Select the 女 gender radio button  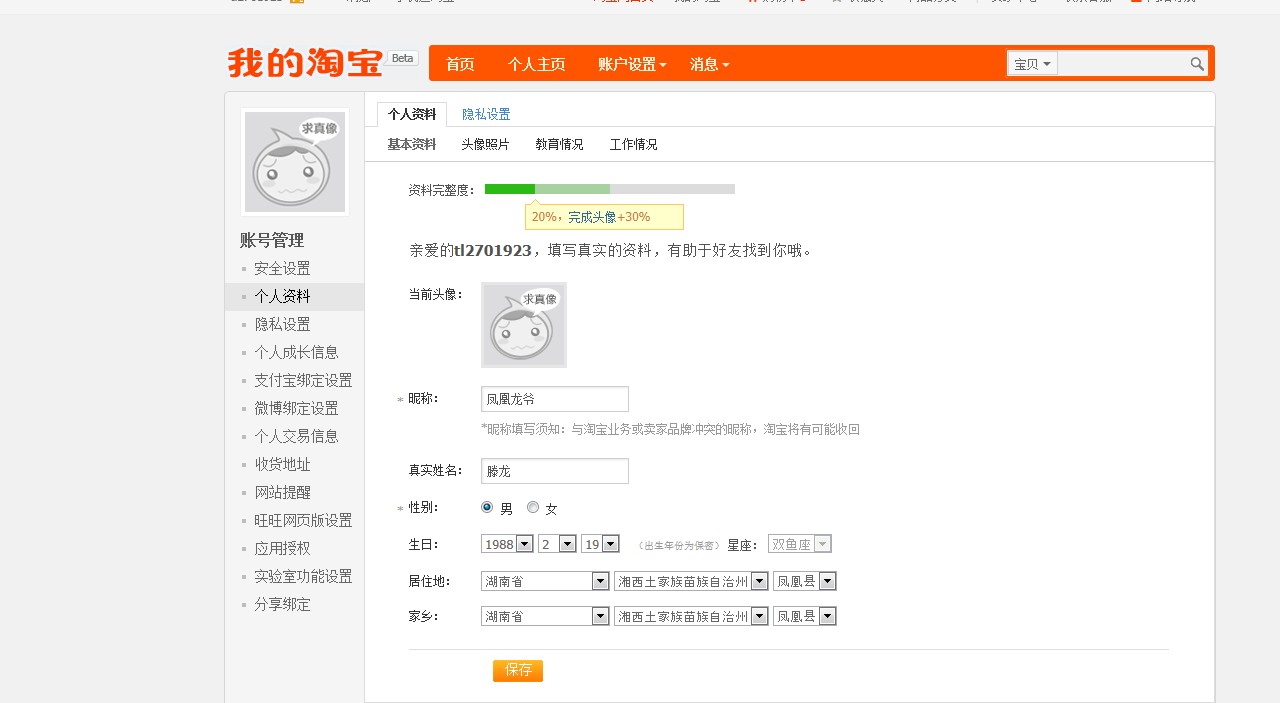(x=533, y=507)
